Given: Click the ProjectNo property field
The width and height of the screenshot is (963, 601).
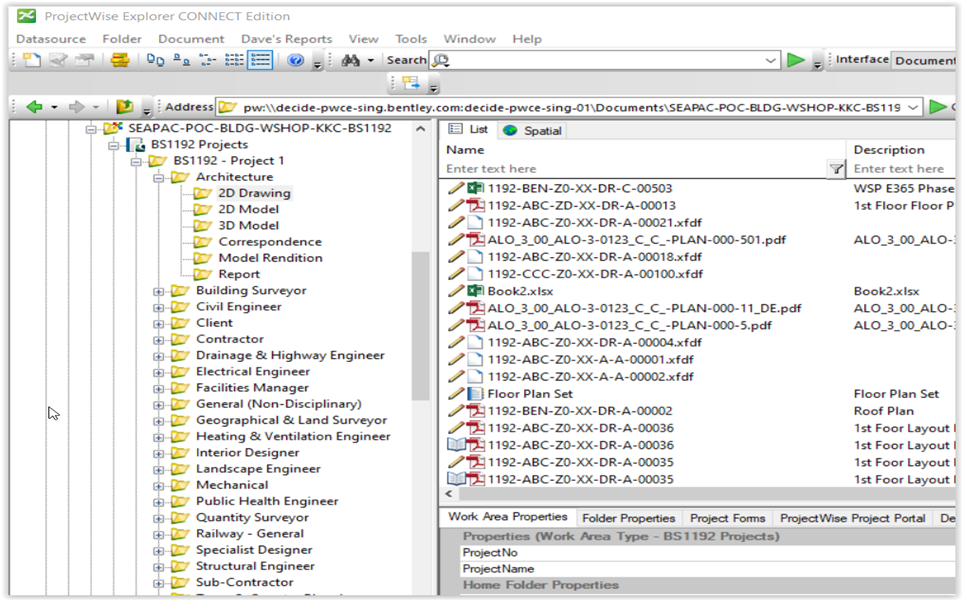Looking at the screenshot, I should click(708, 553).
